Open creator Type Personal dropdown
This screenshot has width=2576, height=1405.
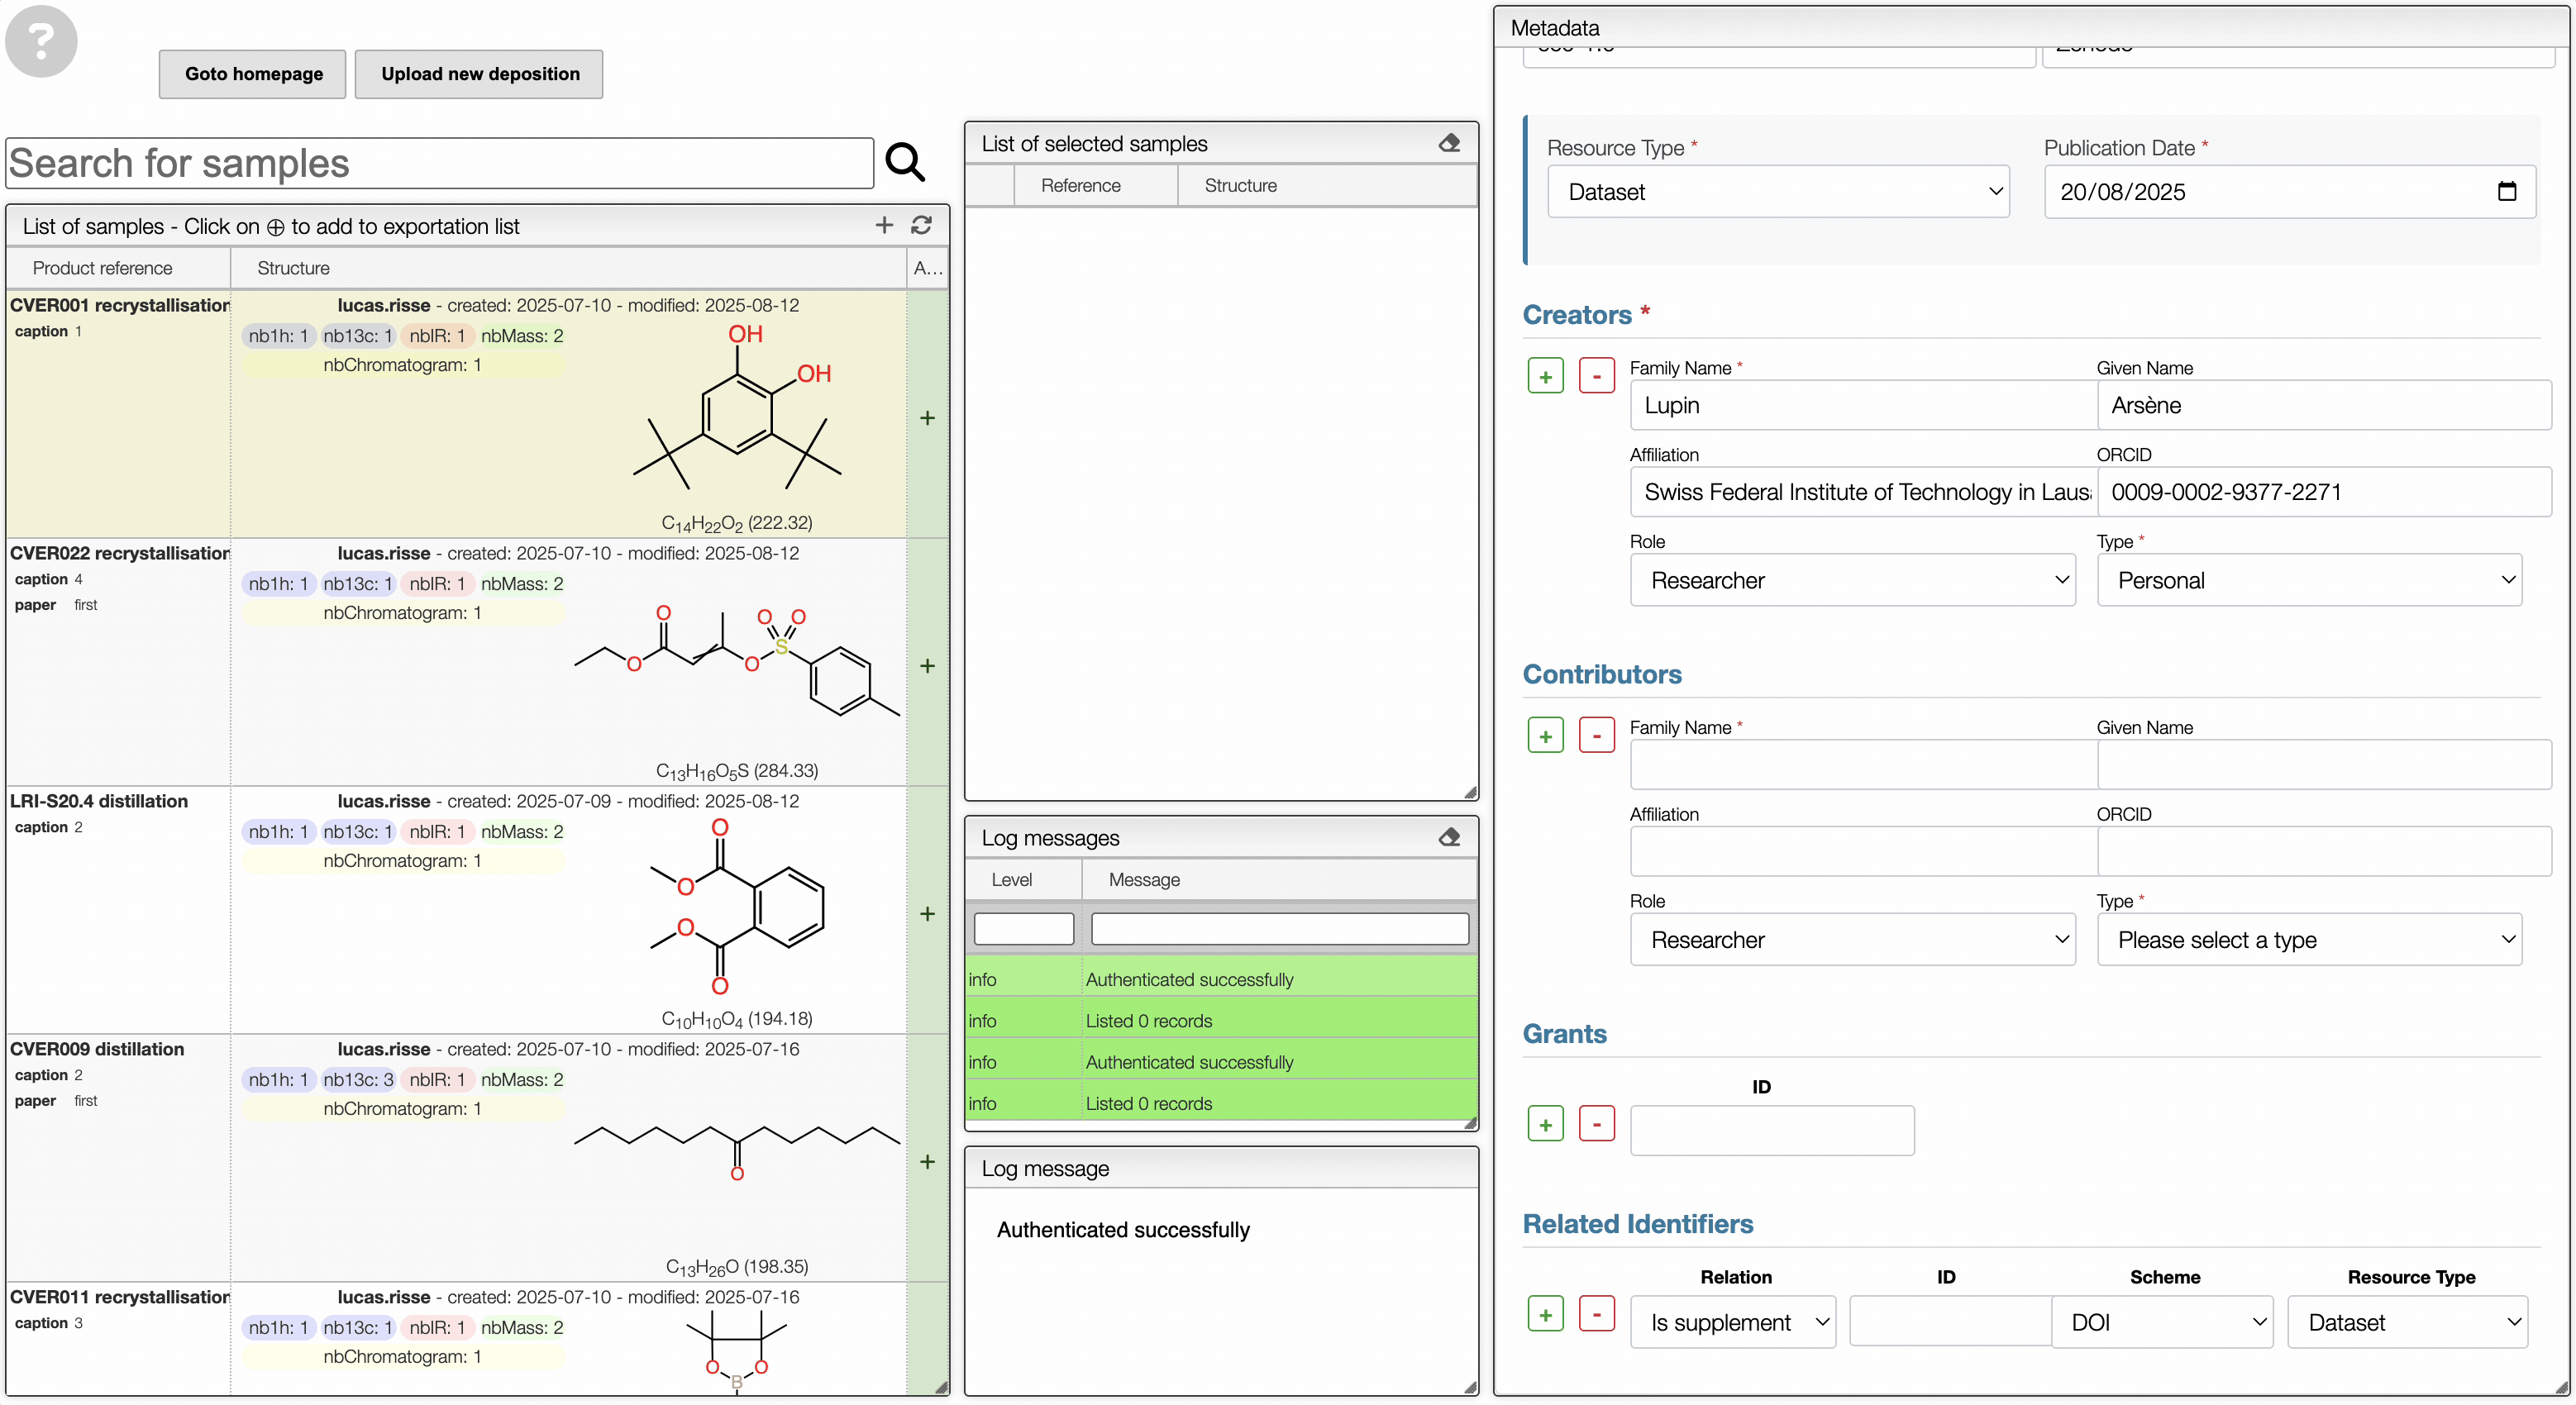(x=2309, y=580)
